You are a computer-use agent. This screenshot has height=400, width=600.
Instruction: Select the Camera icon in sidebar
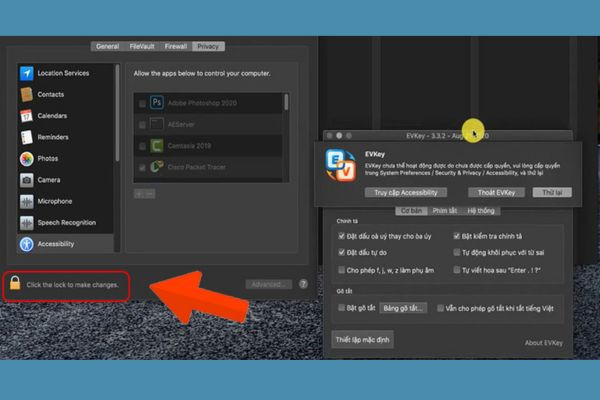[x=27, y=180]
